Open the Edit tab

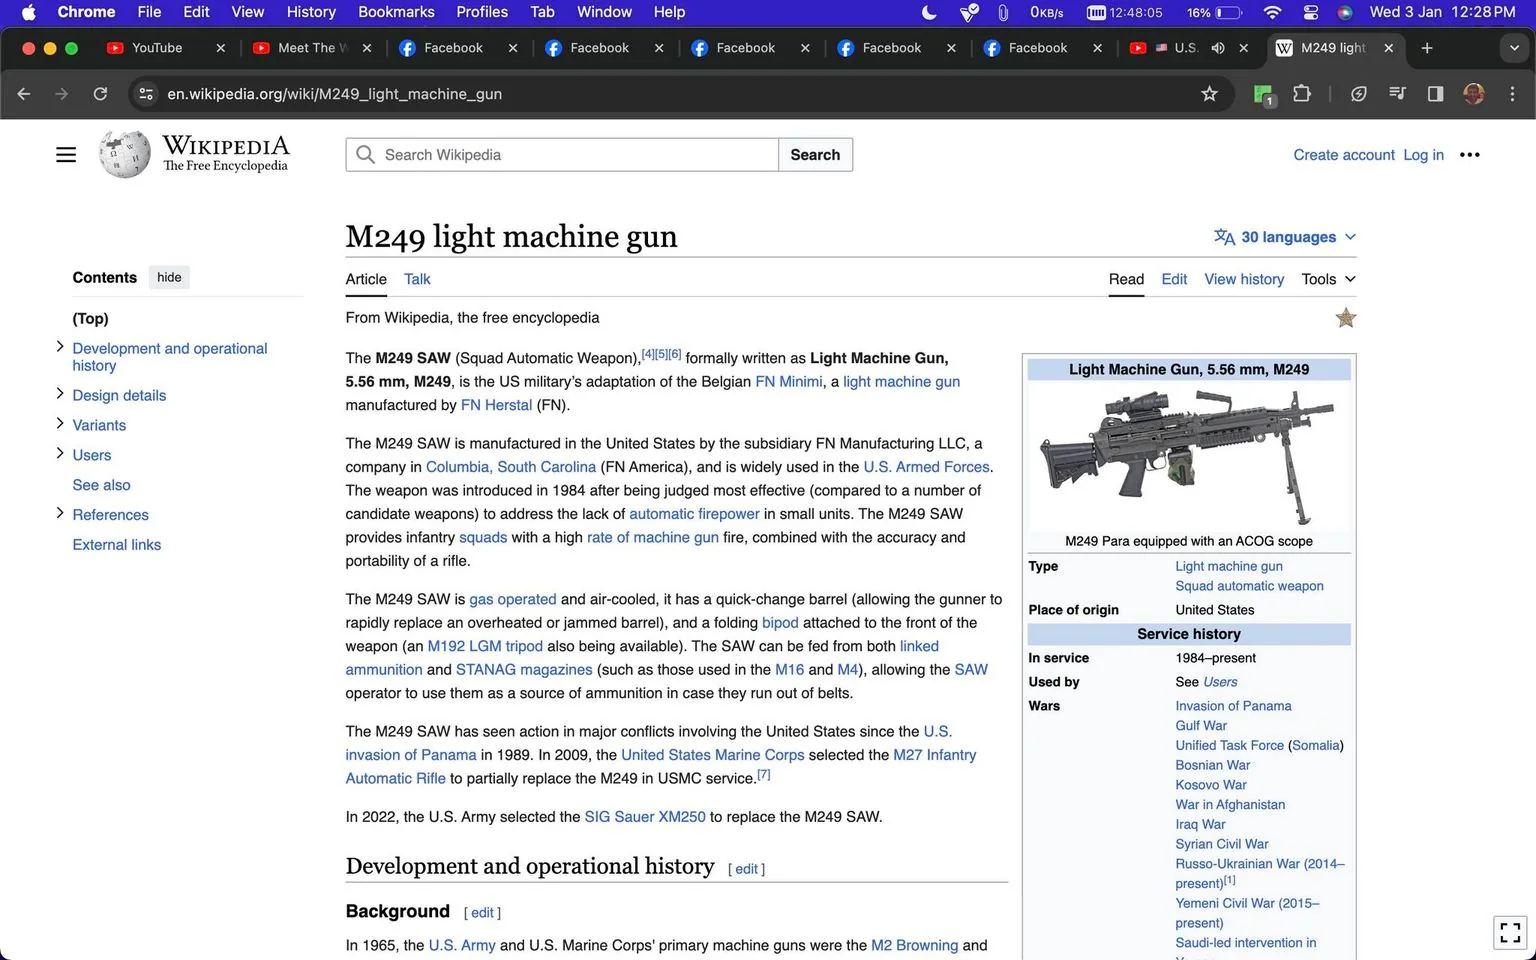click(1174, 279)
